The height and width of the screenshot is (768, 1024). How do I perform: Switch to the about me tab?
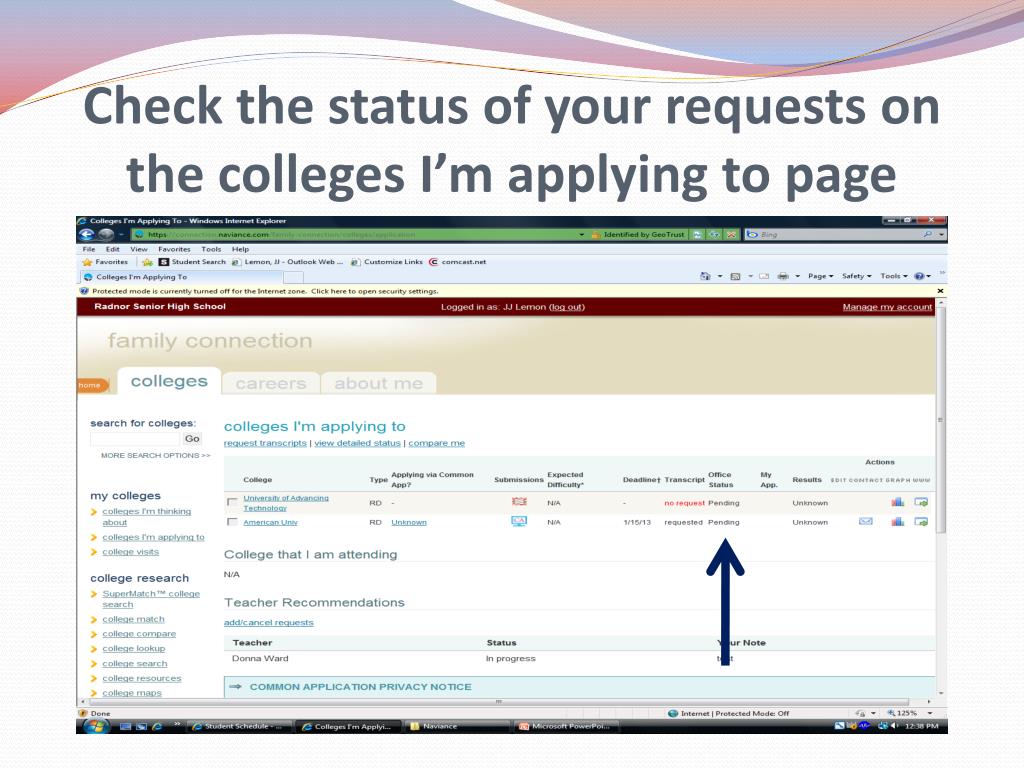pyautogui.click(x=379, y=383)
